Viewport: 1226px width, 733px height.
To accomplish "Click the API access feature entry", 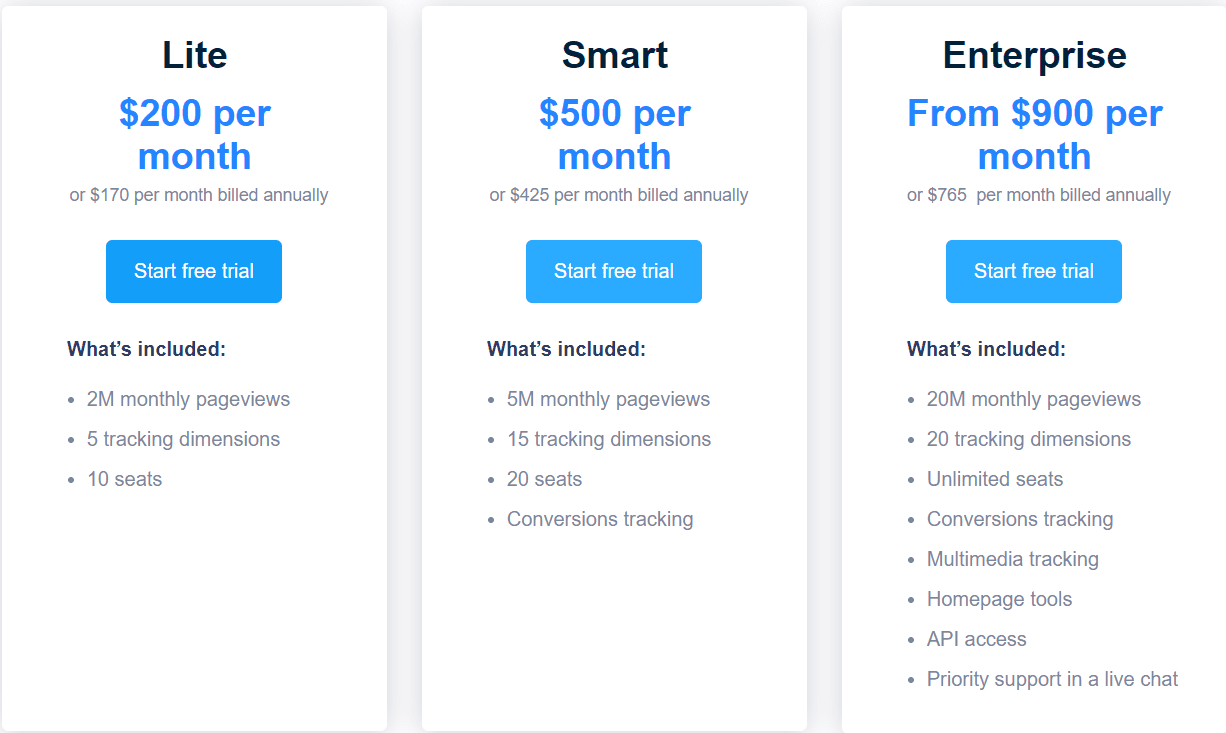I will [x=977, y=639].
